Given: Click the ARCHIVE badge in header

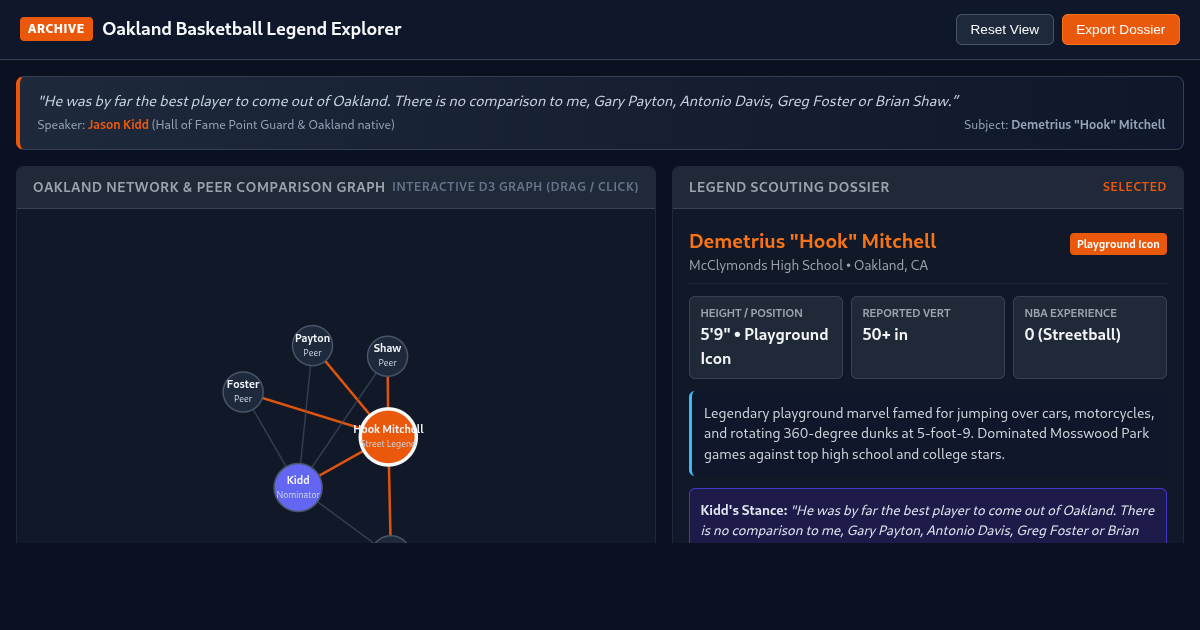Looking at the screenshot, I should pos(56,29).
